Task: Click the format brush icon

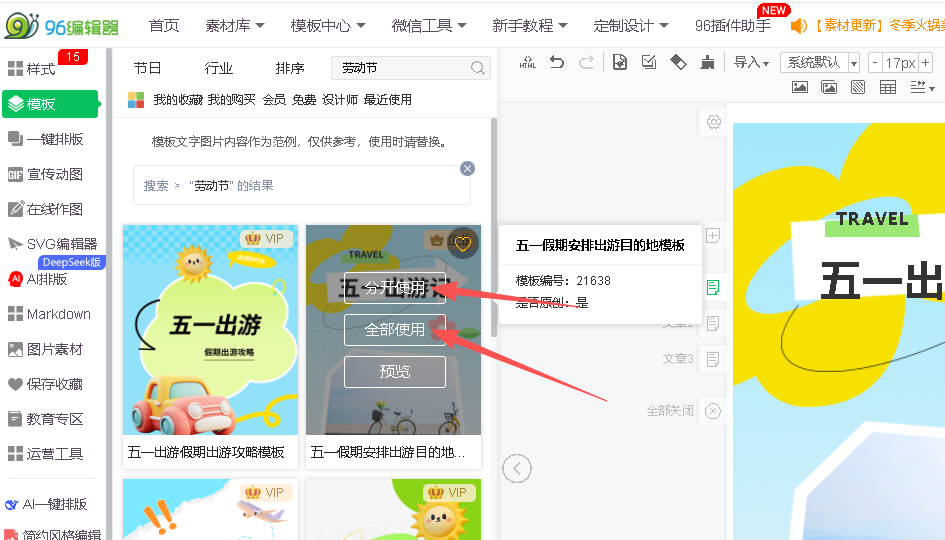Action: [708, 63]
